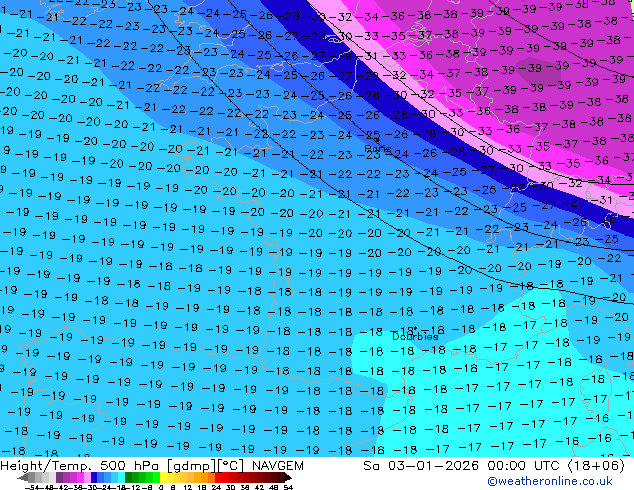The image size is (634, 490).
Task: Pick the bright red swatch at the 24 label
Action: point(218,477)
